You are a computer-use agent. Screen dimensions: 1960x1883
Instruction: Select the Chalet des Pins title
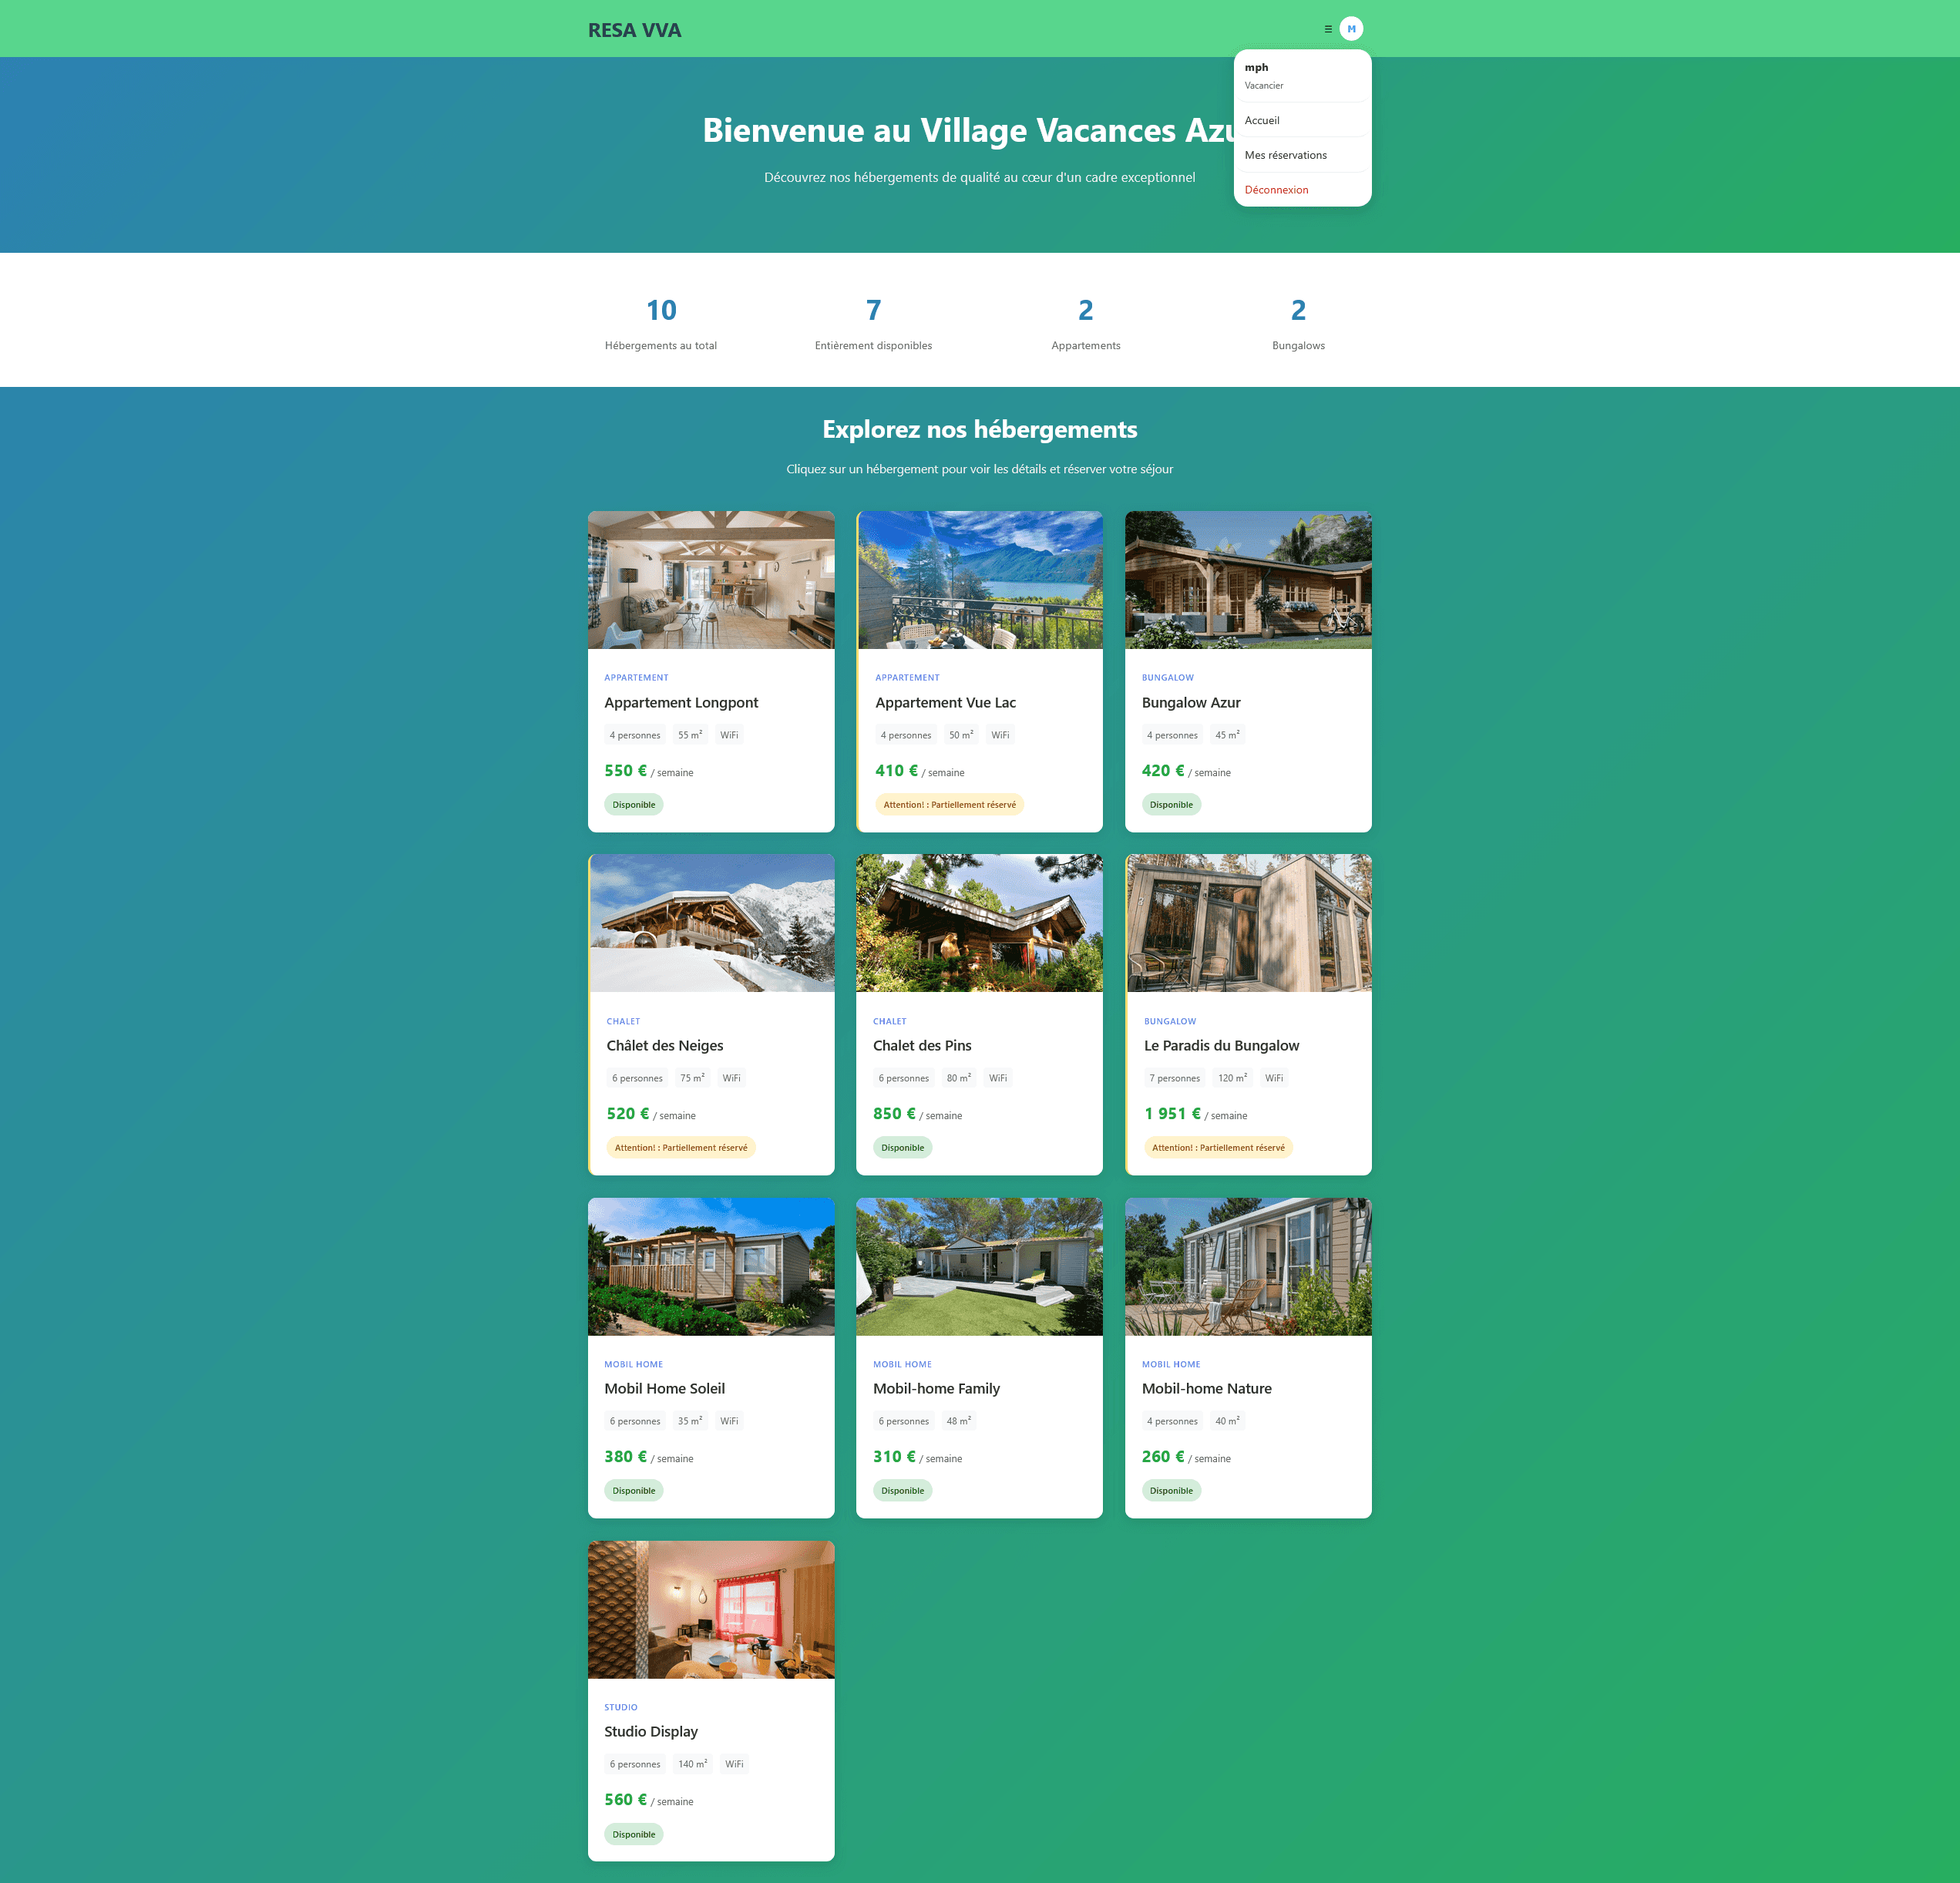point(922,1045)
